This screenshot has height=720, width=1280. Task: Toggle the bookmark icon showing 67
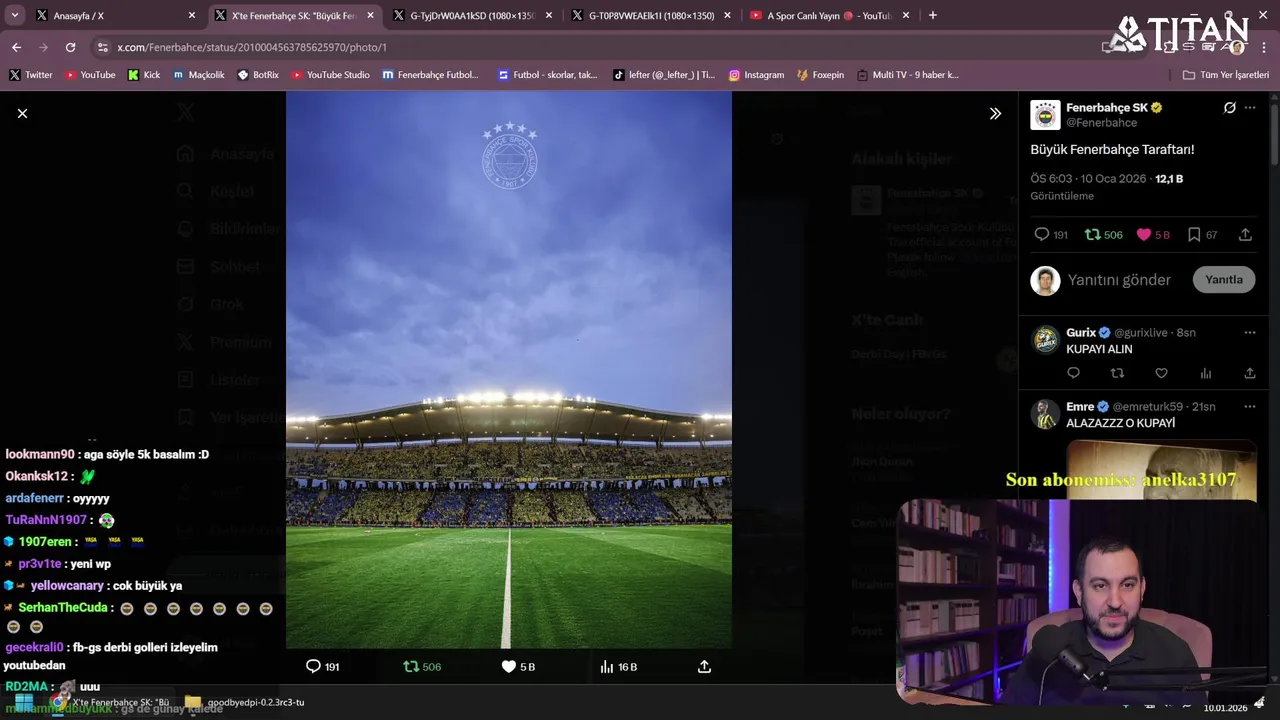1194,235
